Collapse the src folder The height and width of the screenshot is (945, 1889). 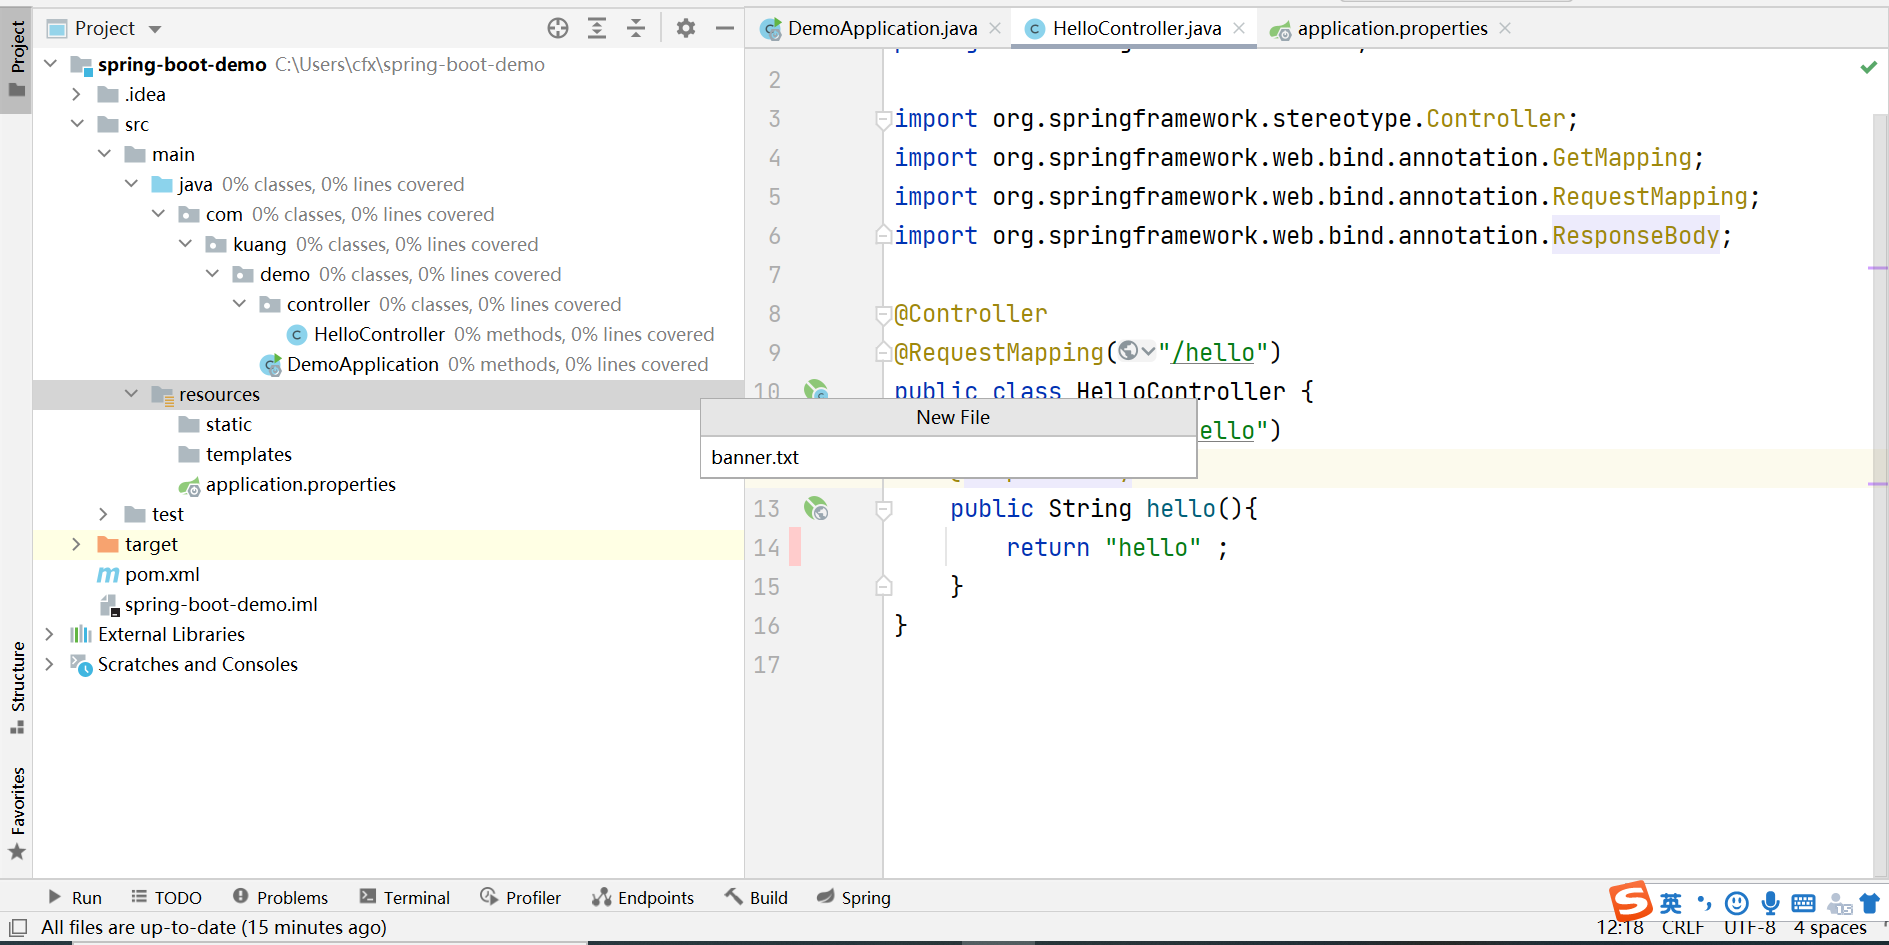coord(77,124)
